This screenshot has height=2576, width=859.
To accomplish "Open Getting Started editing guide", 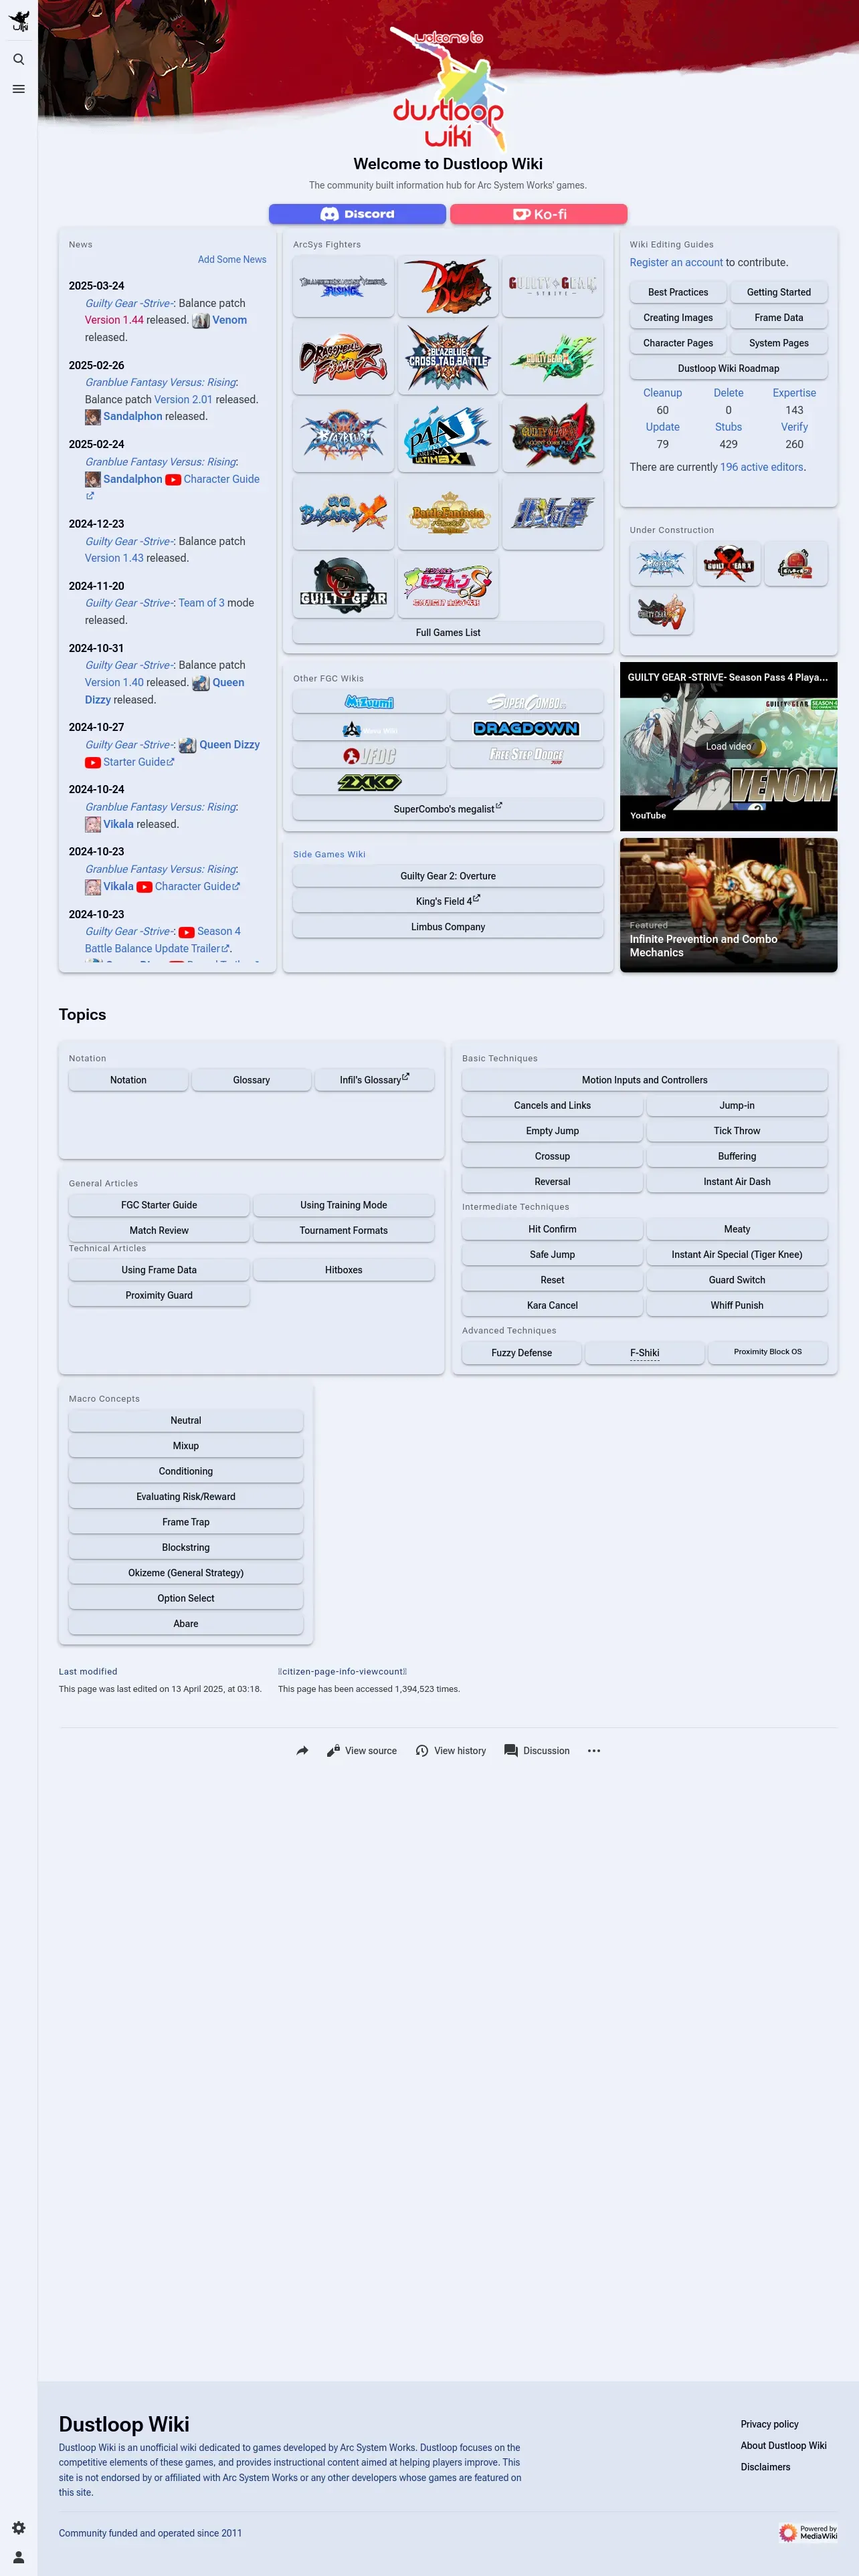I will [779, 292].
